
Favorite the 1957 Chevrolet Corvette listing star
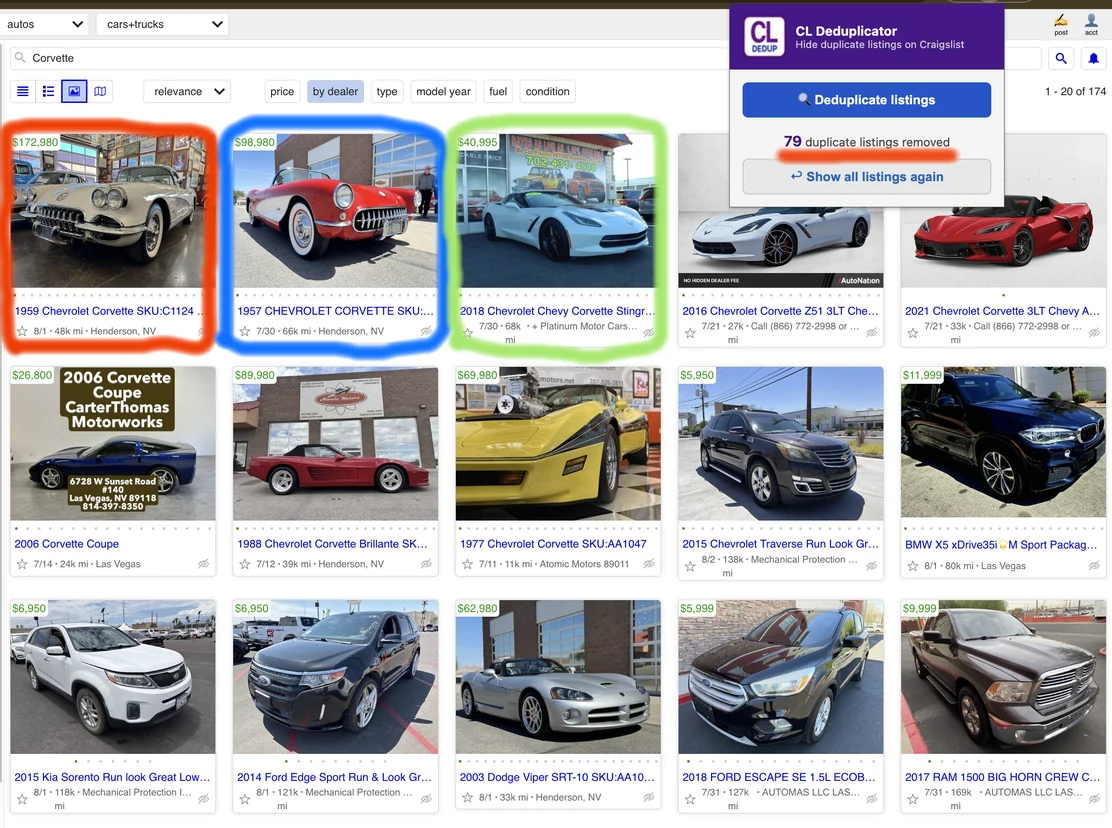coord(245,331)
